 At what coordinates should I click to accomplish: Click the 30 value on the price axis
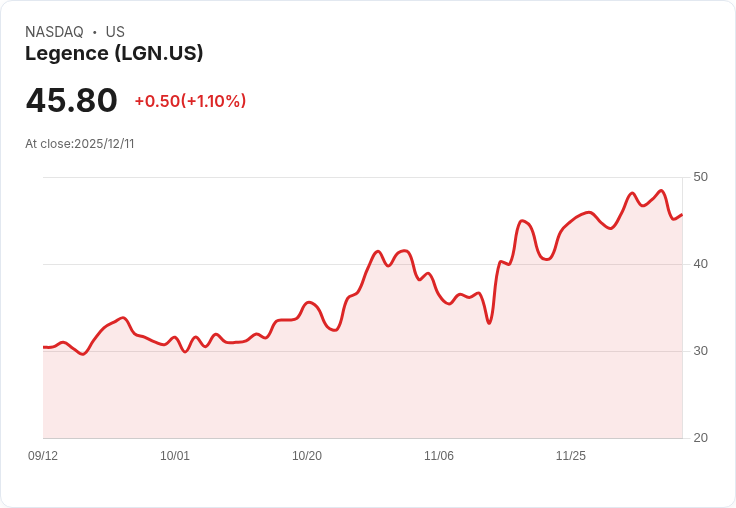pyautogui.click(x=700, y=351)
